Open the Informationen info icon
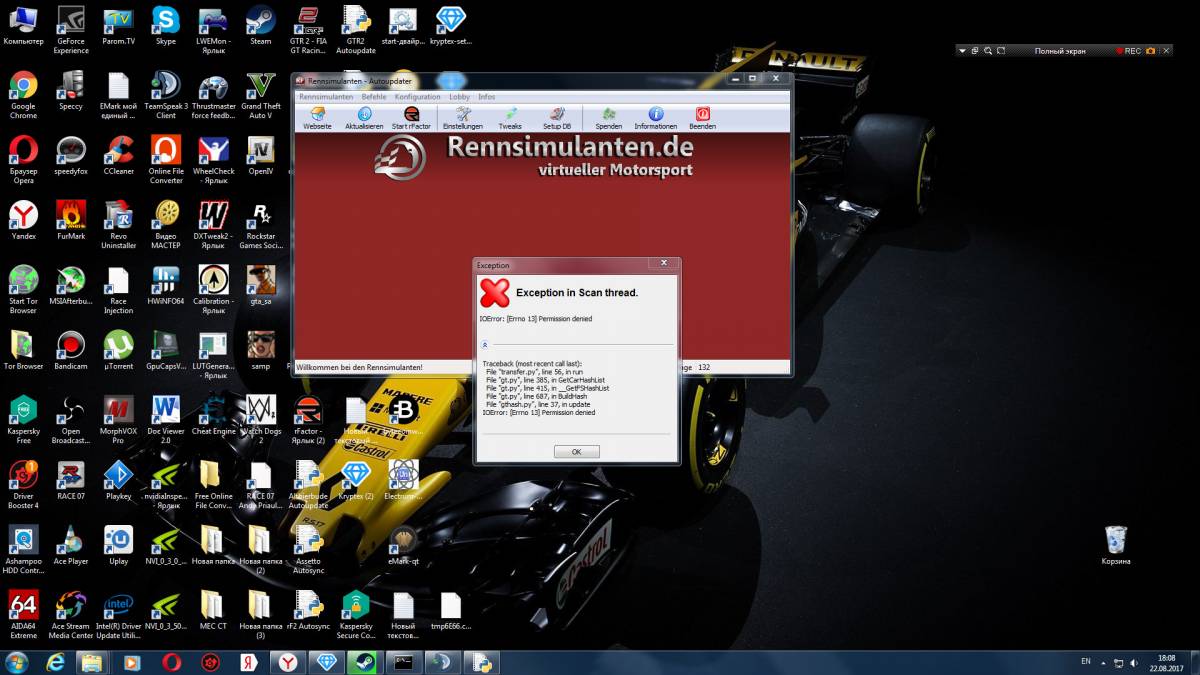The height and width of the screenshot is (675, 1200). [x=656, y=118]
